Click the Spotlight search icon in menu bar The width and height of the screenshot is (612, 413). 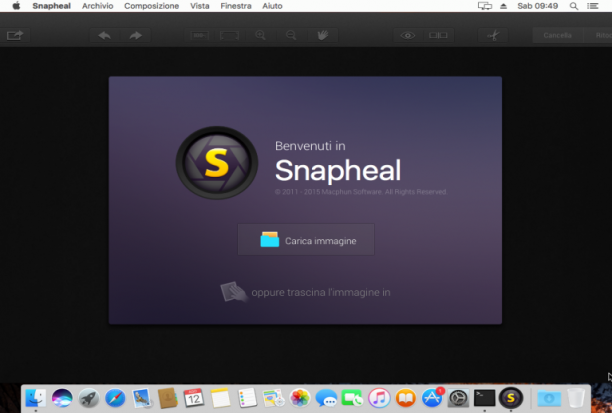click(574, 6)
